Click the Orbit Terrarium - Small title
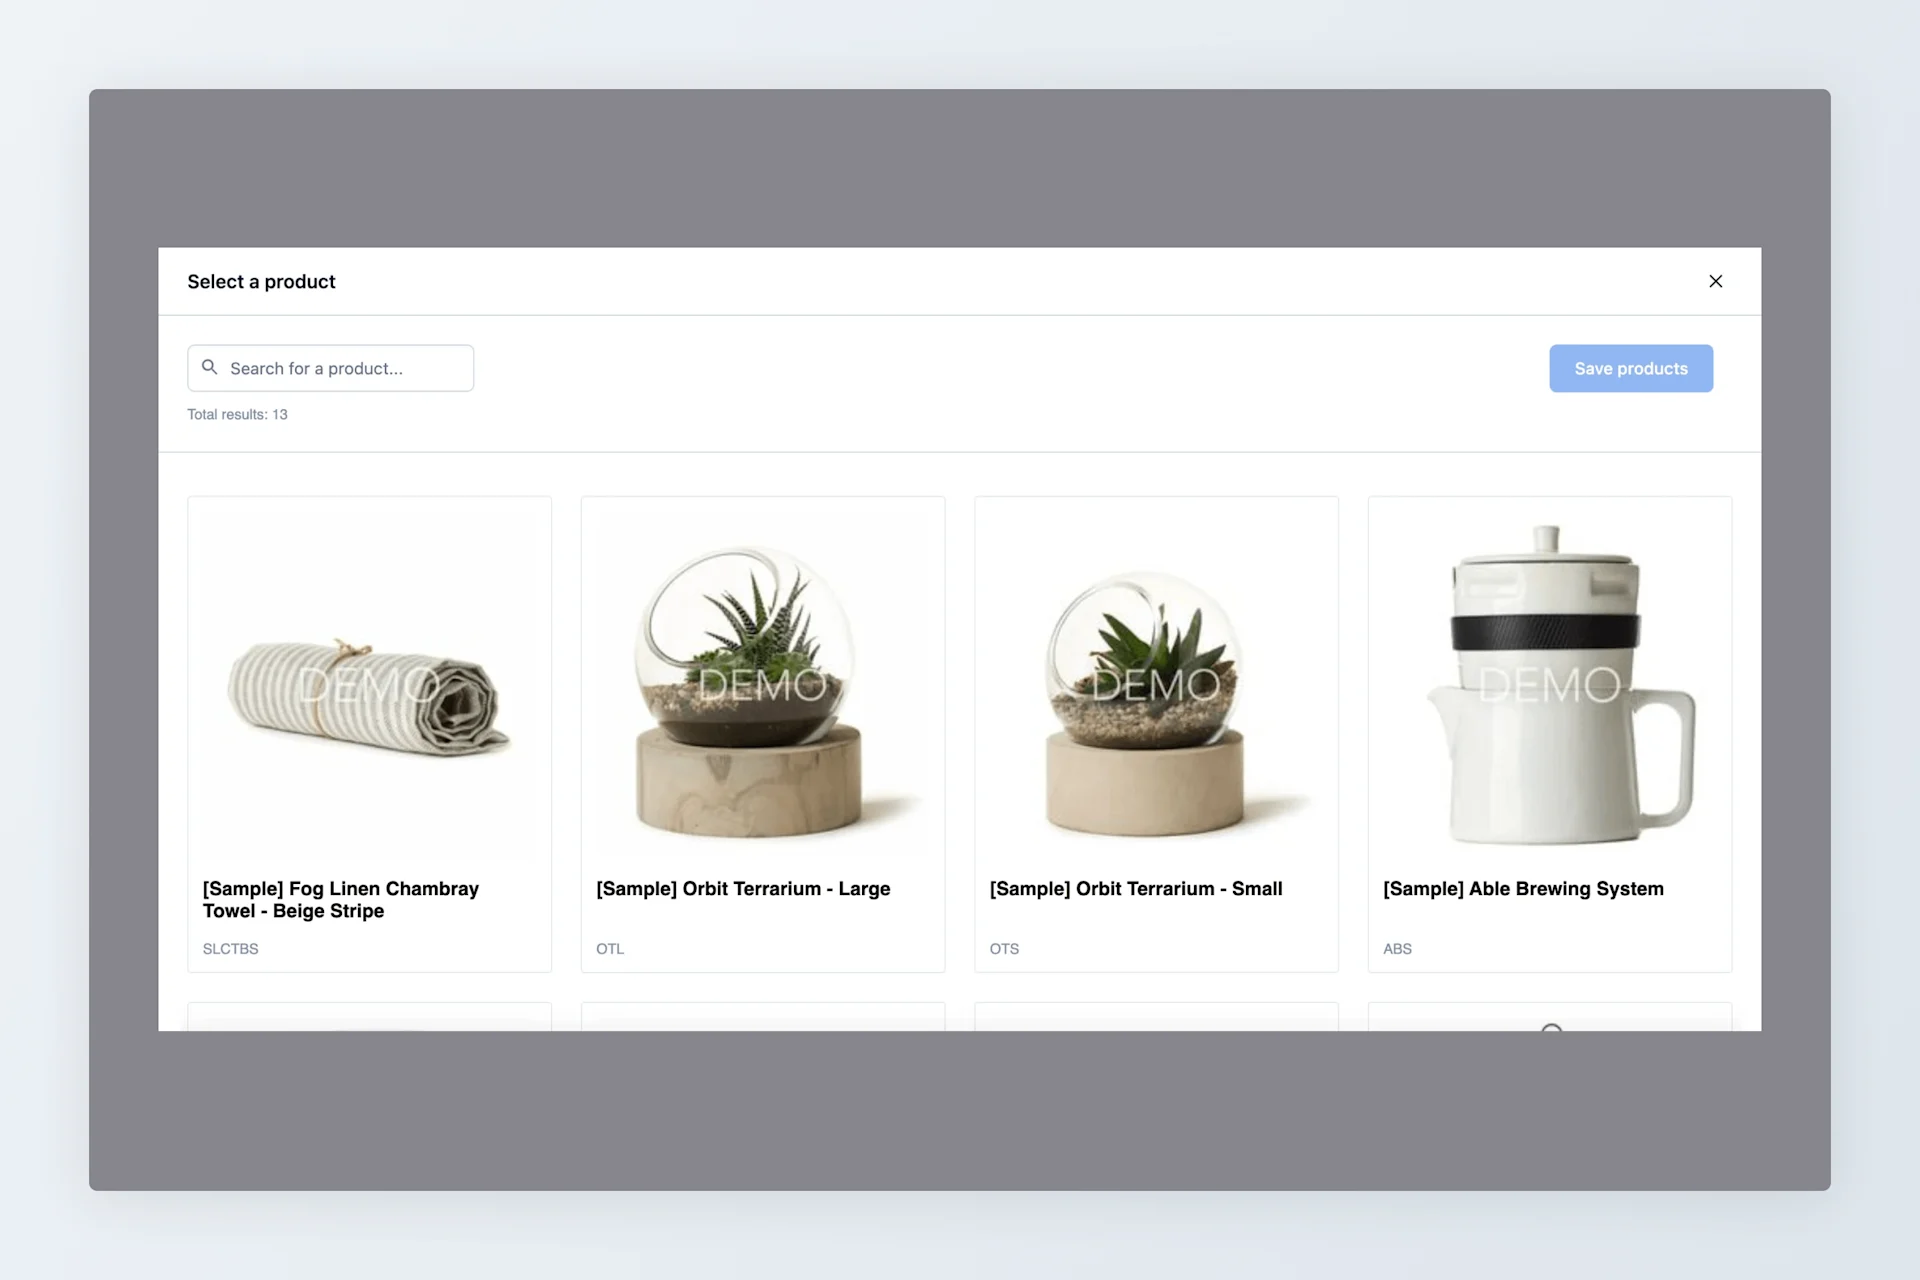This screenshot has width=1920, height=1280. 1136,888
